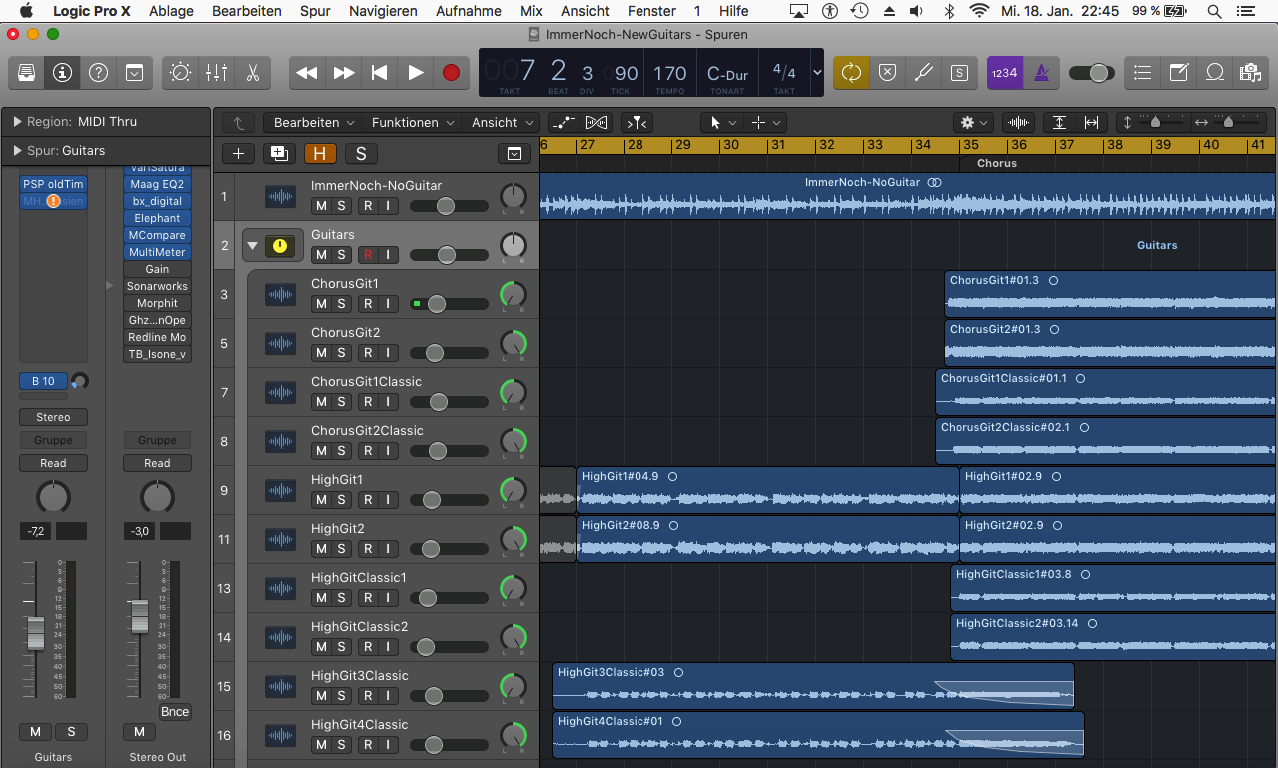The height and width of the screenshot is (768, 1278).
Task: Open the Loop Browser icon
Action: pos(1215,73)
